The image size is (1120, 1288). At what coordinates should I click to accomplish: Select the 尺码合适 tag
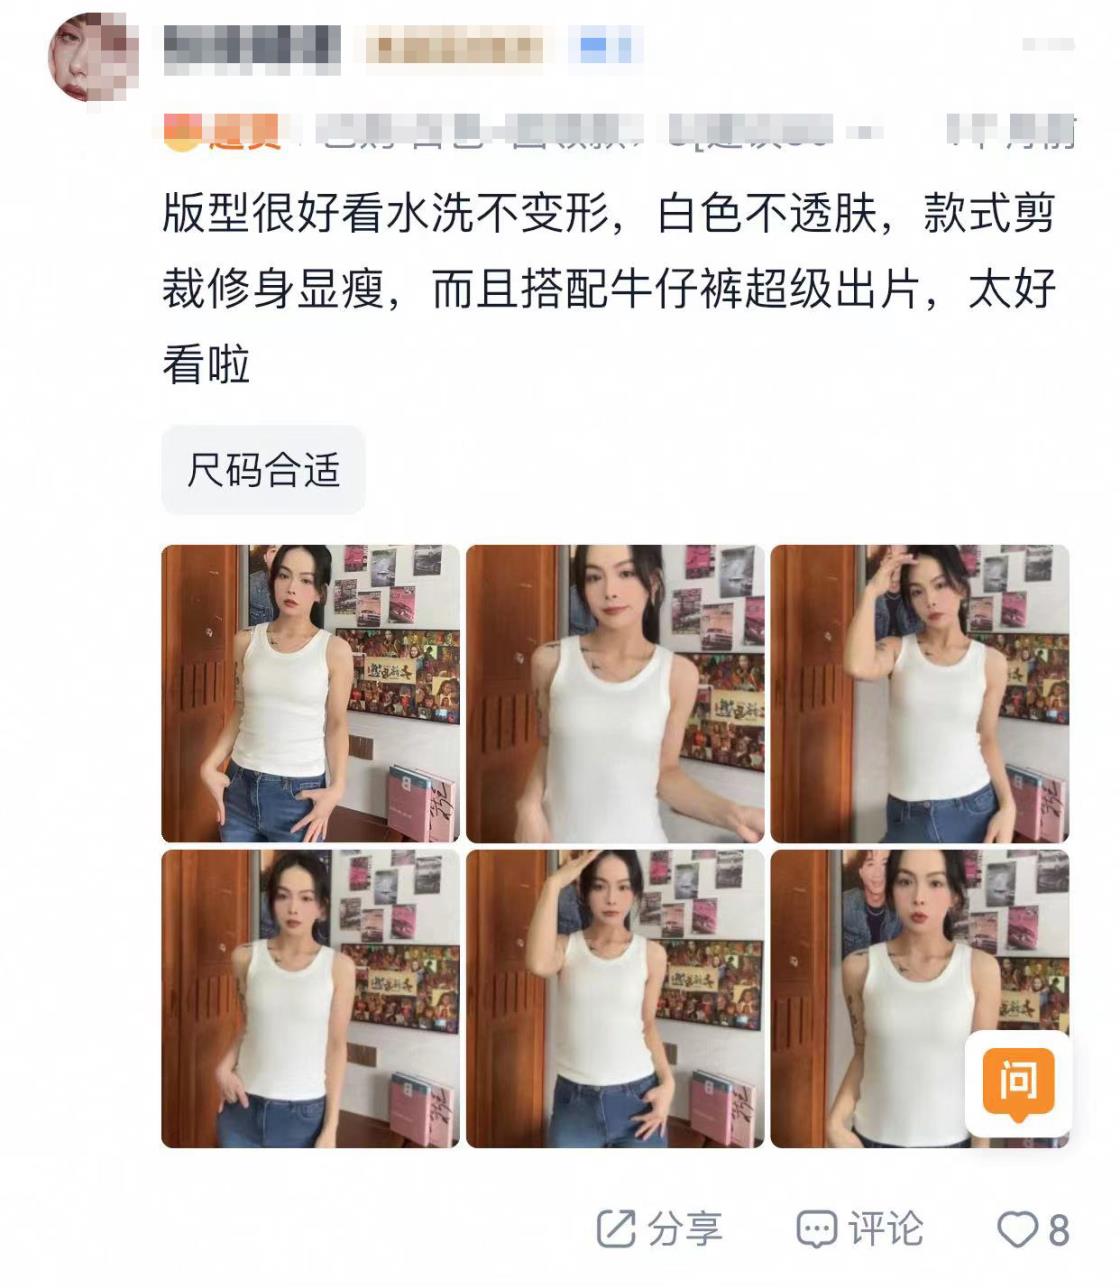pos(264,470)
